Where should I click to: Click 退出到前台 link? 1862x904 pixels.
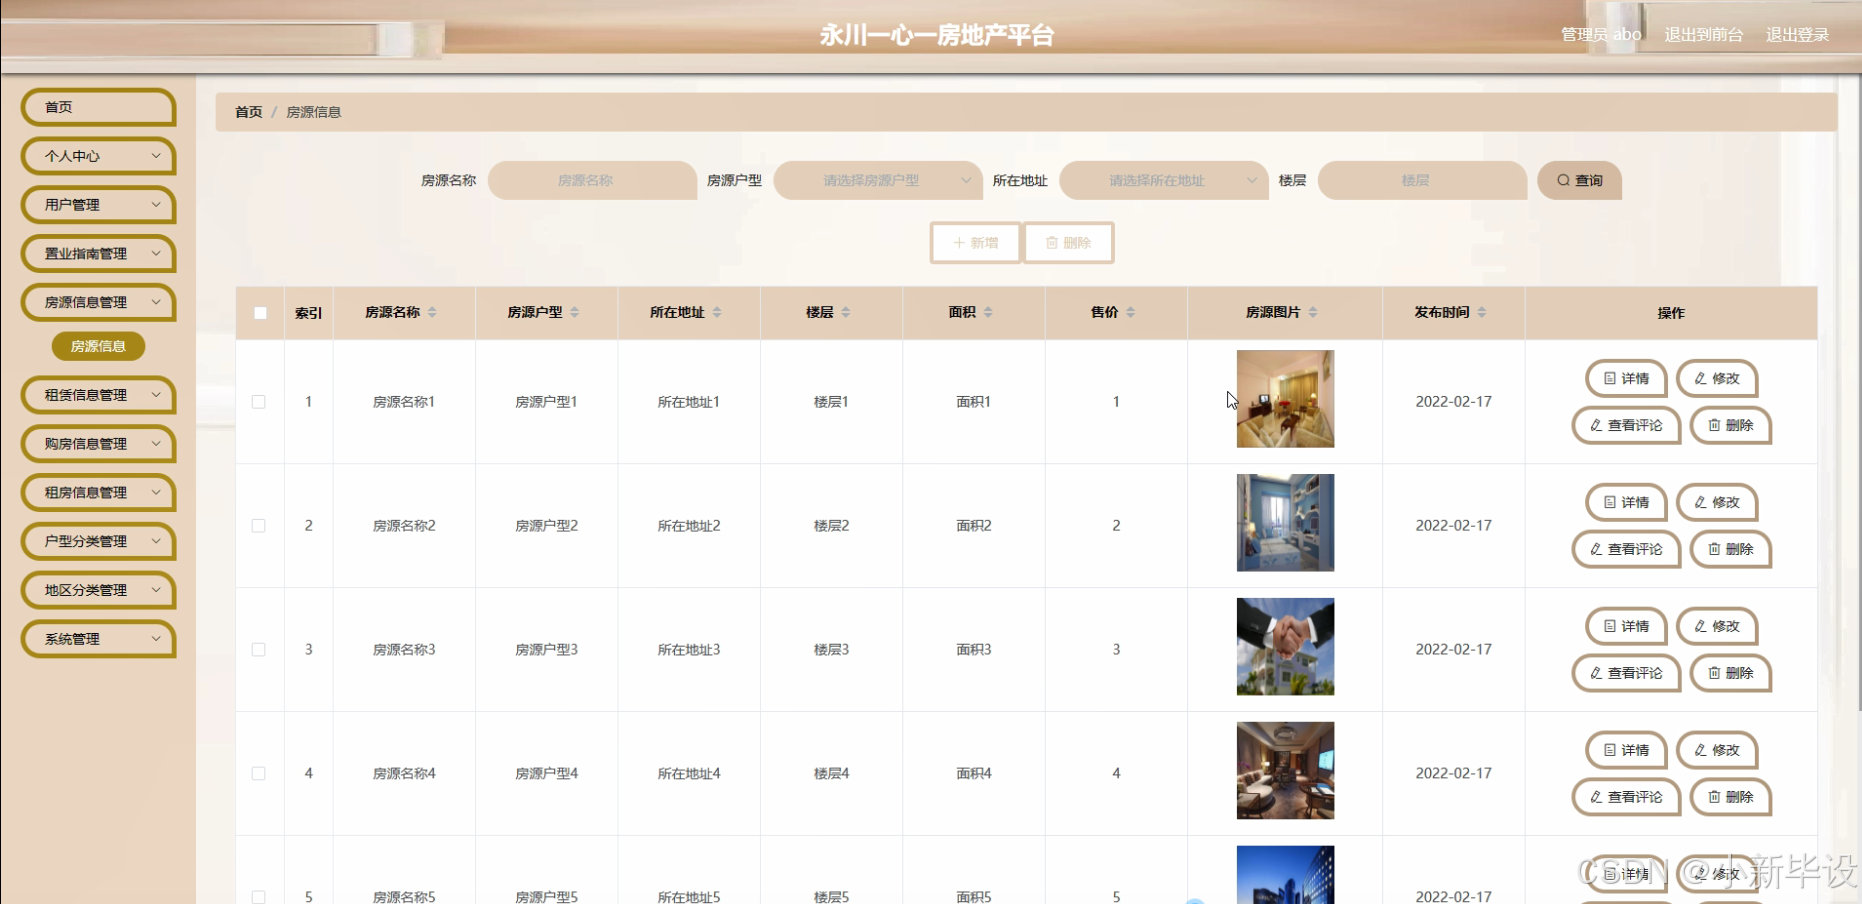(1703, 35)
